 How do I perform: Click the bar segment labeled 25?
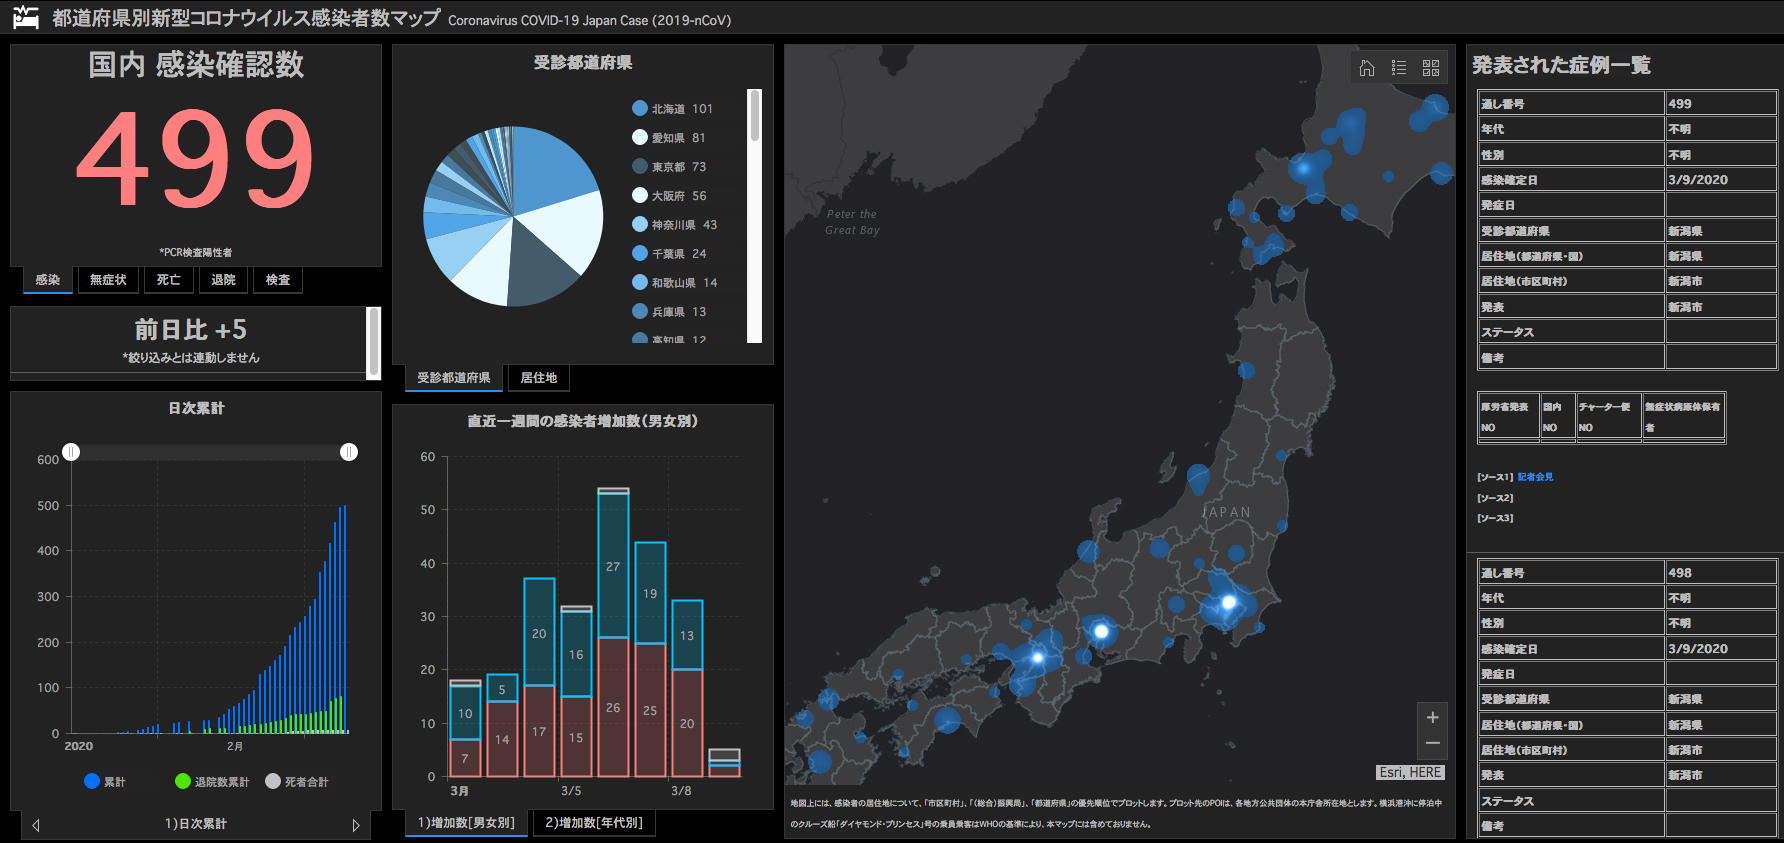[650, 710]
